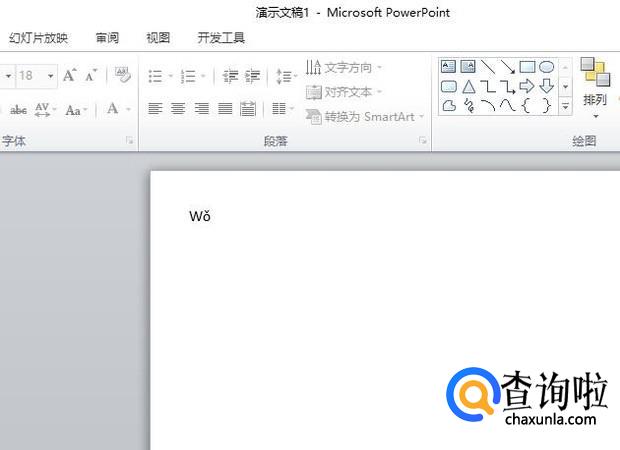
Task: Select the oval shape in shapes gallery
Action: click(x=547, y=67)
